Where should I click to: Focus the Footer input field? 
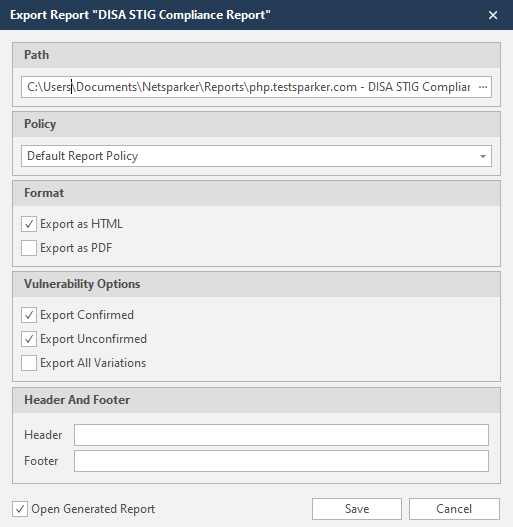point(281,461)
